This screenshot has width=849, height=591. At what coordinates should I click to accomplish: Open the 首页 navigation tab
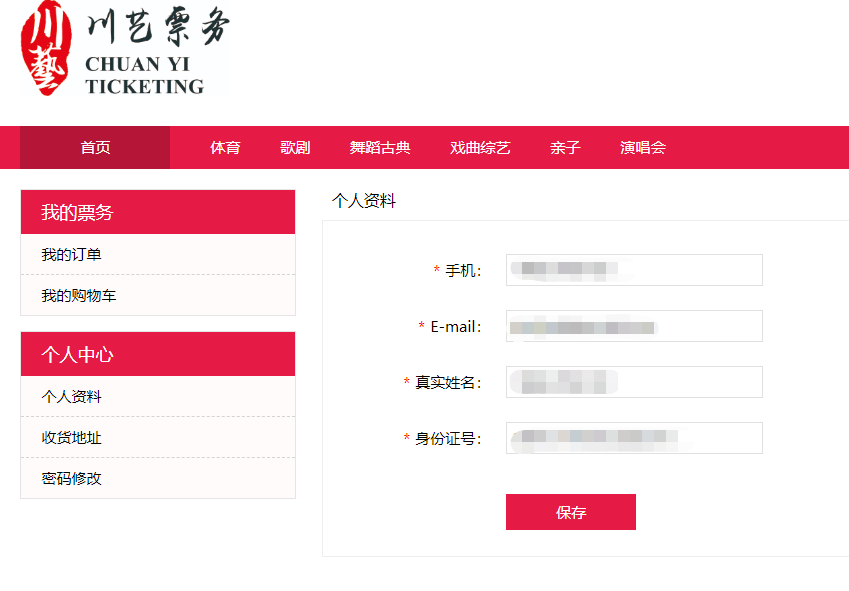coord(95,147)
